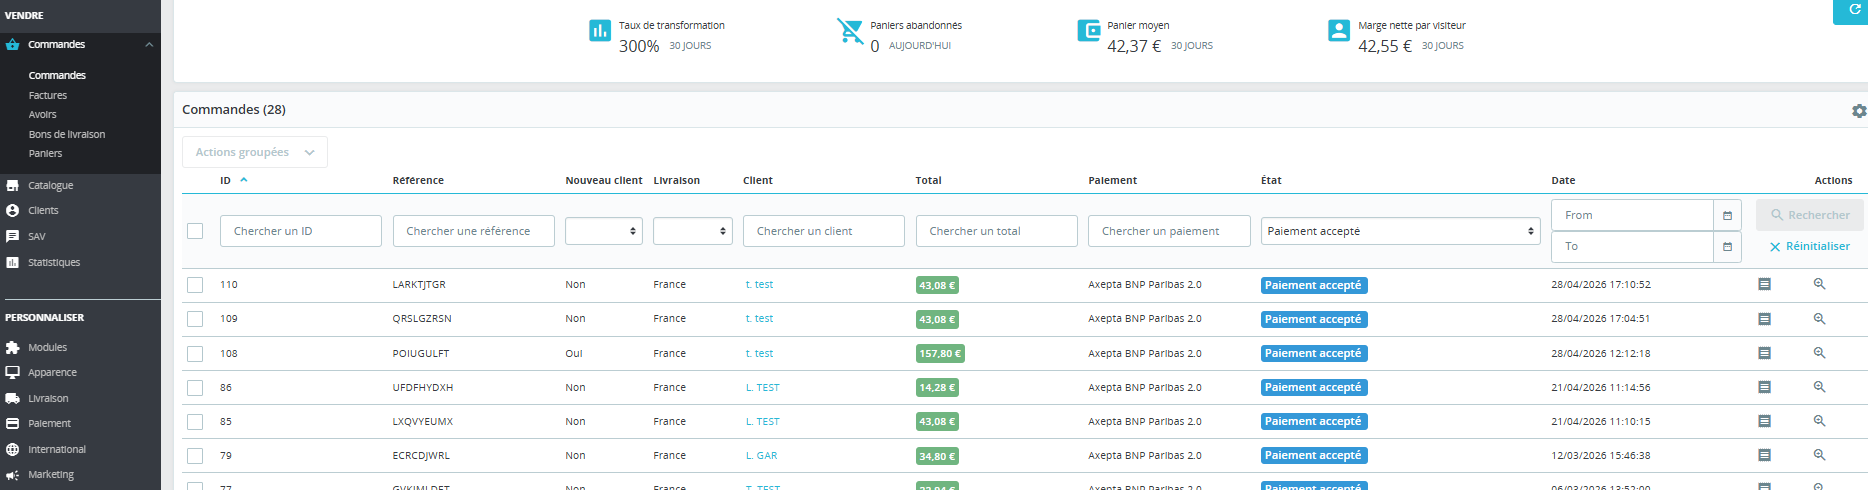Open the Nouveau client filter dropdown
The width and height of the screenshot is (1868, 490).
pyautogui.click(x=604, y=231)
